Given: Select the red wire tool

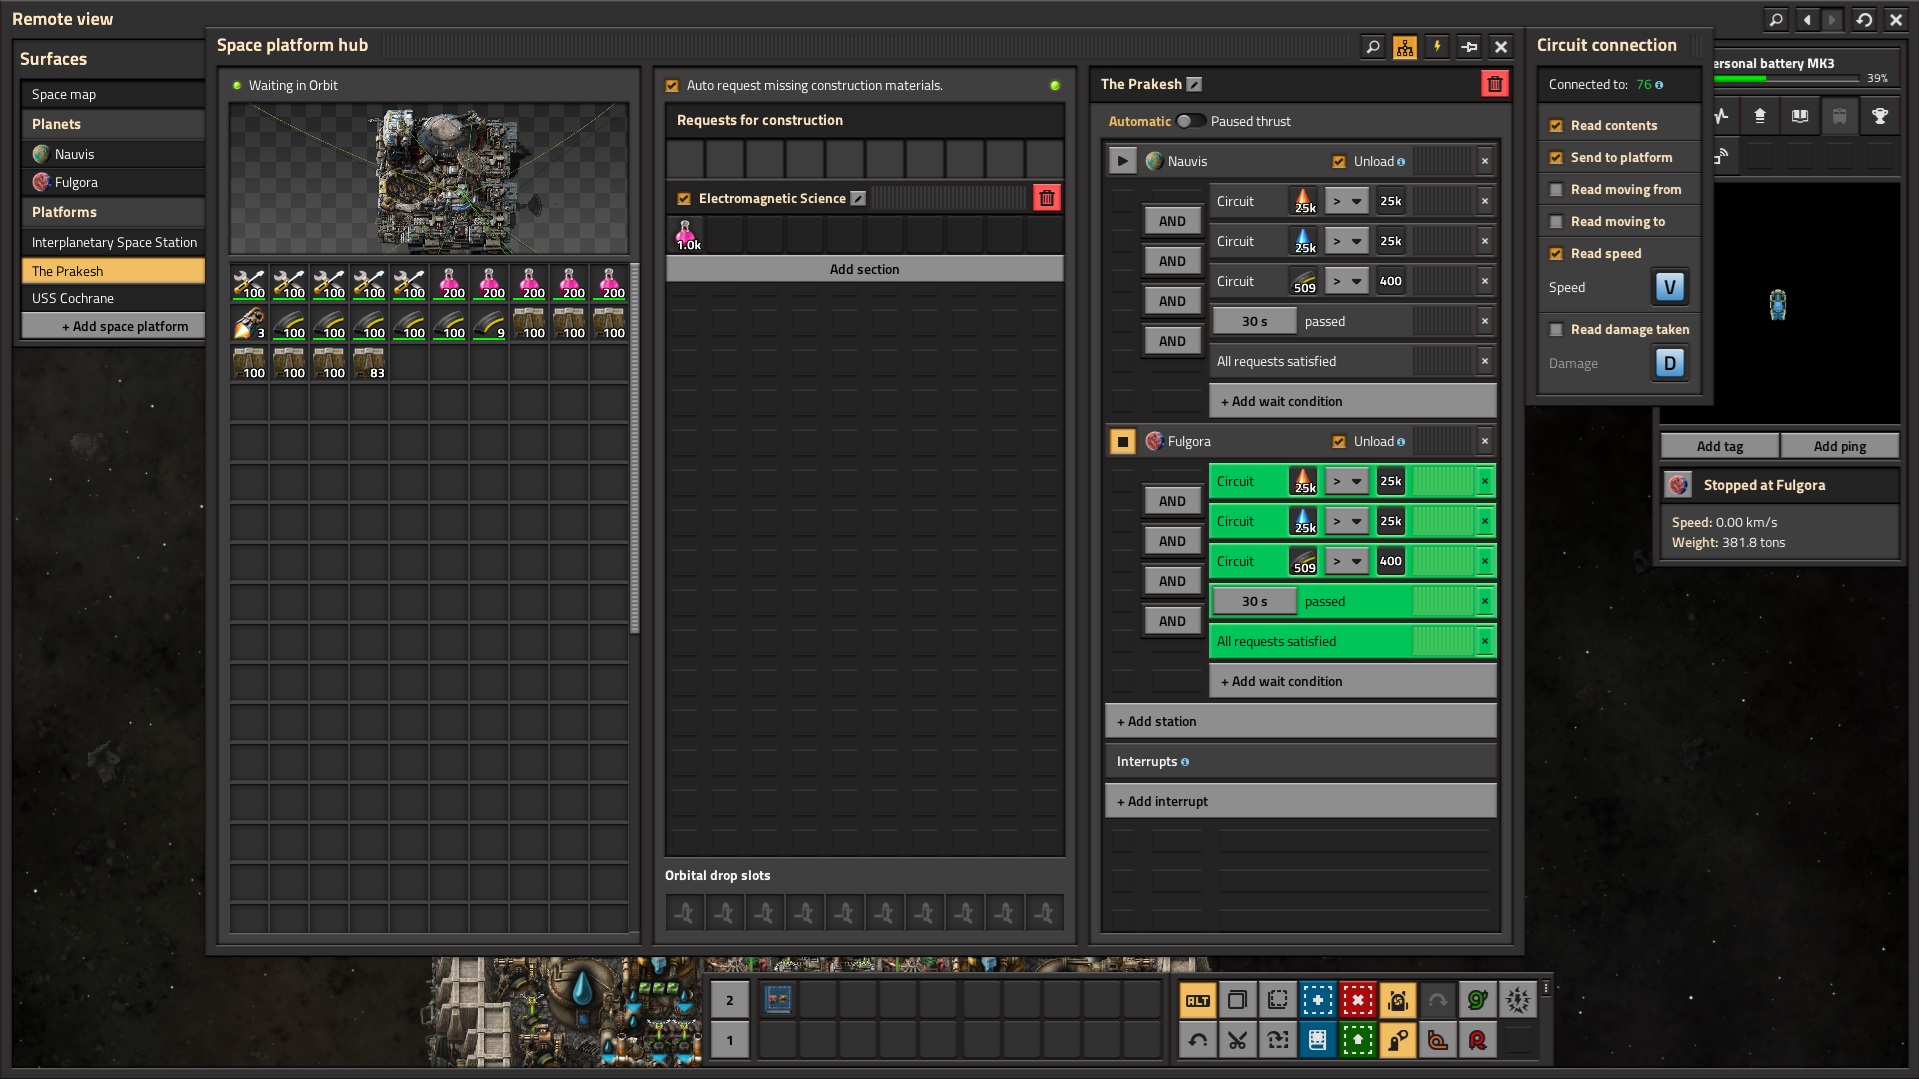Looking at the screenshot, I should (1477, 1040).
